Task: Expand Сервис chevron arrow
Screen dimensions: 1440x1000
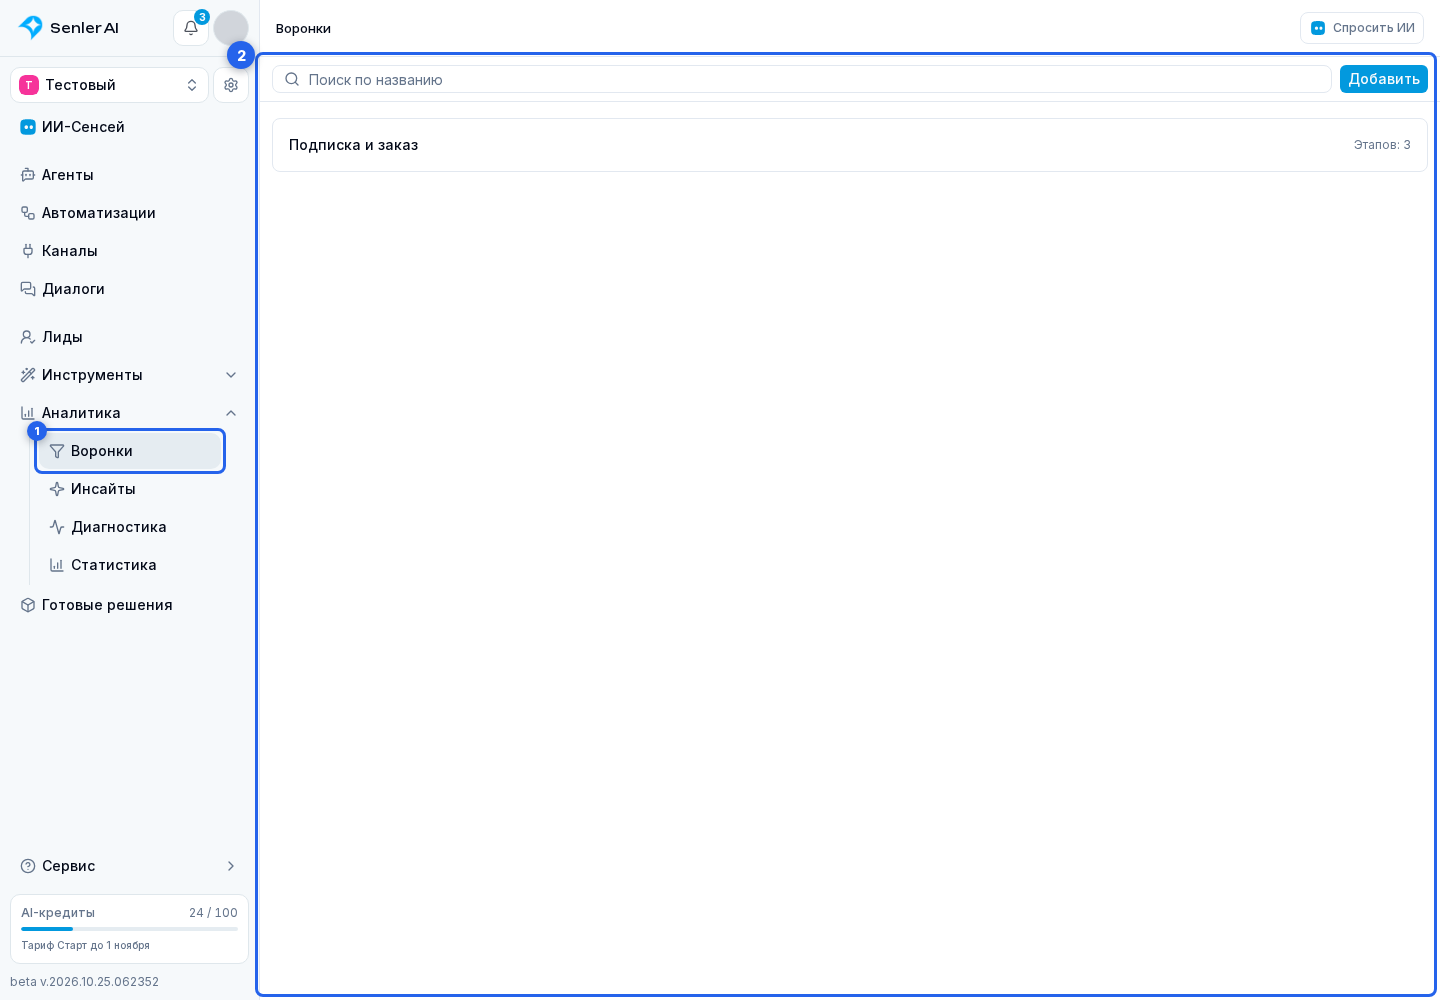Action: (x=231, y=866)
